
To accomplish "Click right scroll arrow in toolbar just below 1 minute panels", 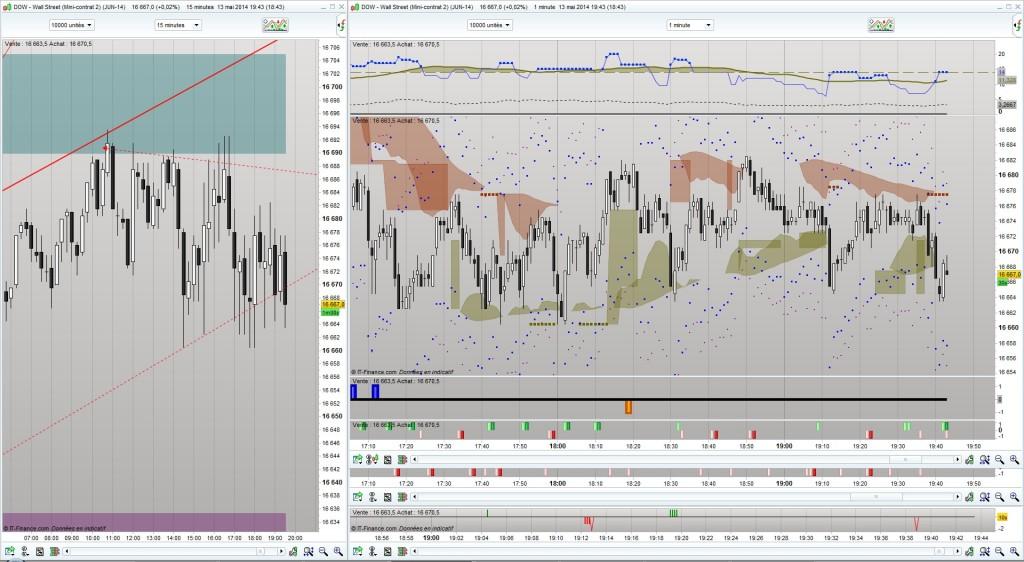I will 957,460.
